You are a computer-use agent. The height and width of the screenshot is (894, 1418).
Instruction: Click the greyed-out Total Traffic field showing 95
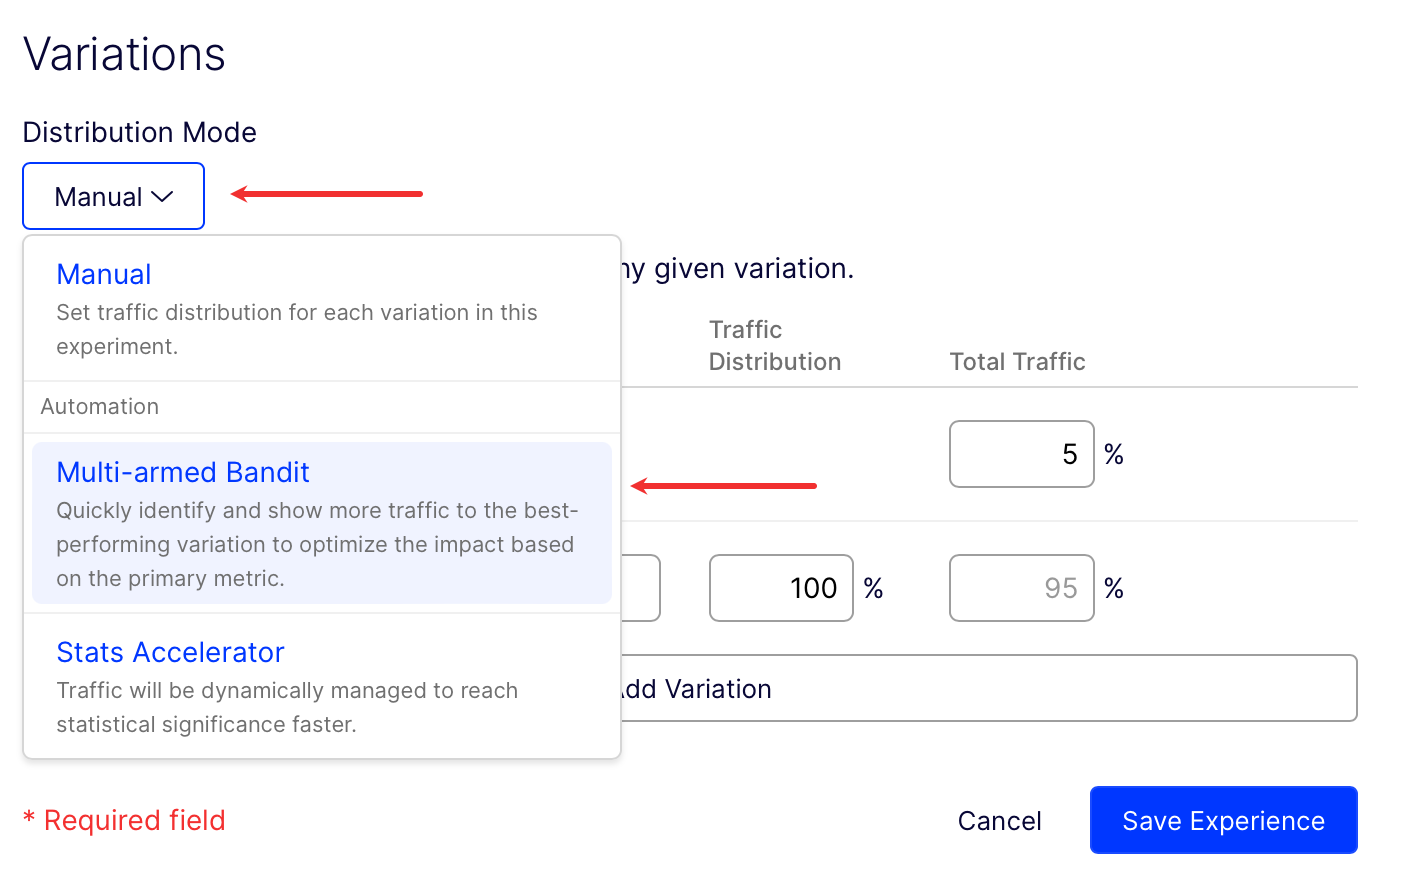pos(1021,588)
